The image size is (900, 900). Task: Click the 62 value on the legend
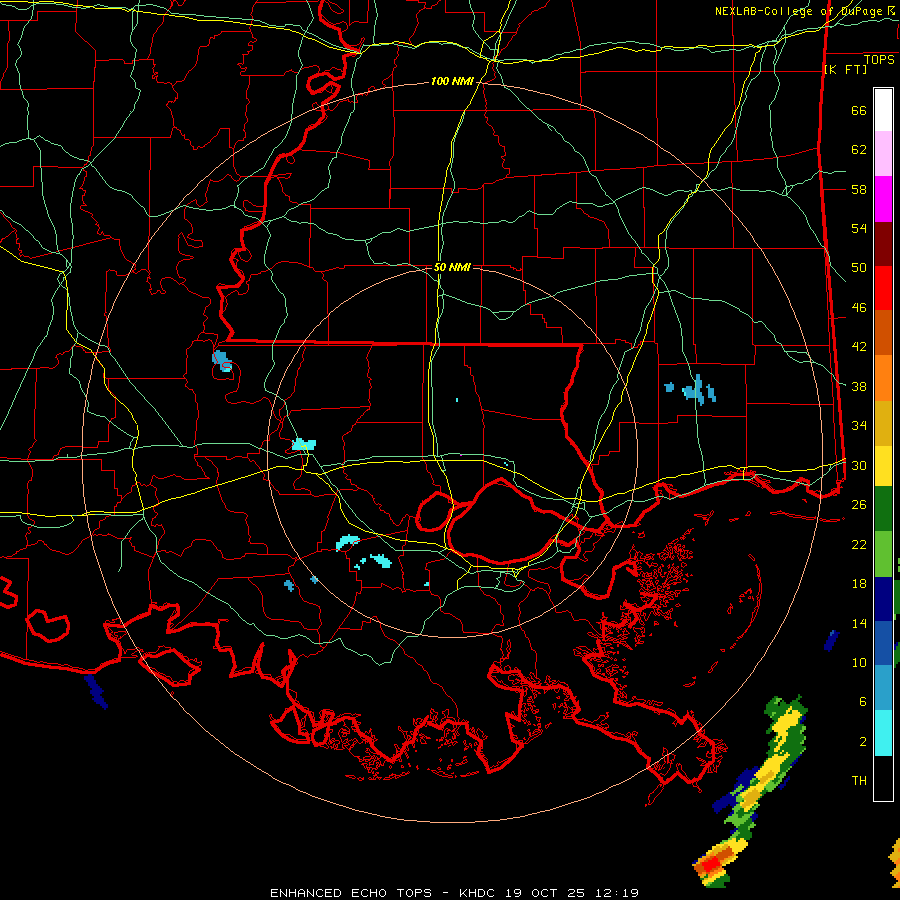point(859,150)
